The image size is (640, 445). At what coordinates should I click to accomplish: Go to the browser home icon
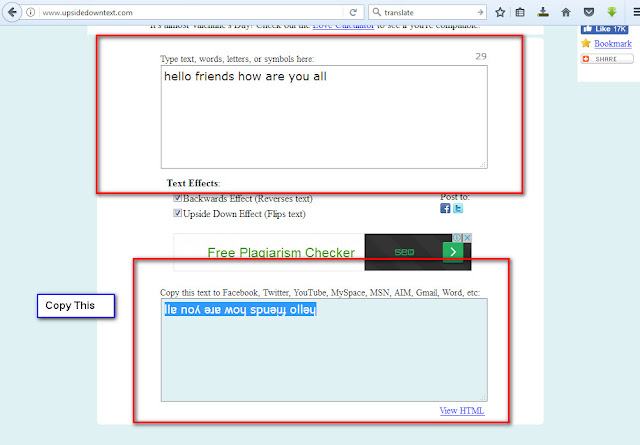[566, 12]
